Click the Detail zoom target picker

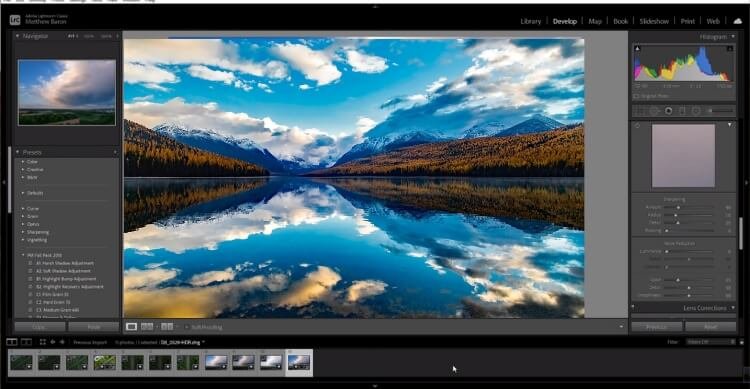coord(637,125)
